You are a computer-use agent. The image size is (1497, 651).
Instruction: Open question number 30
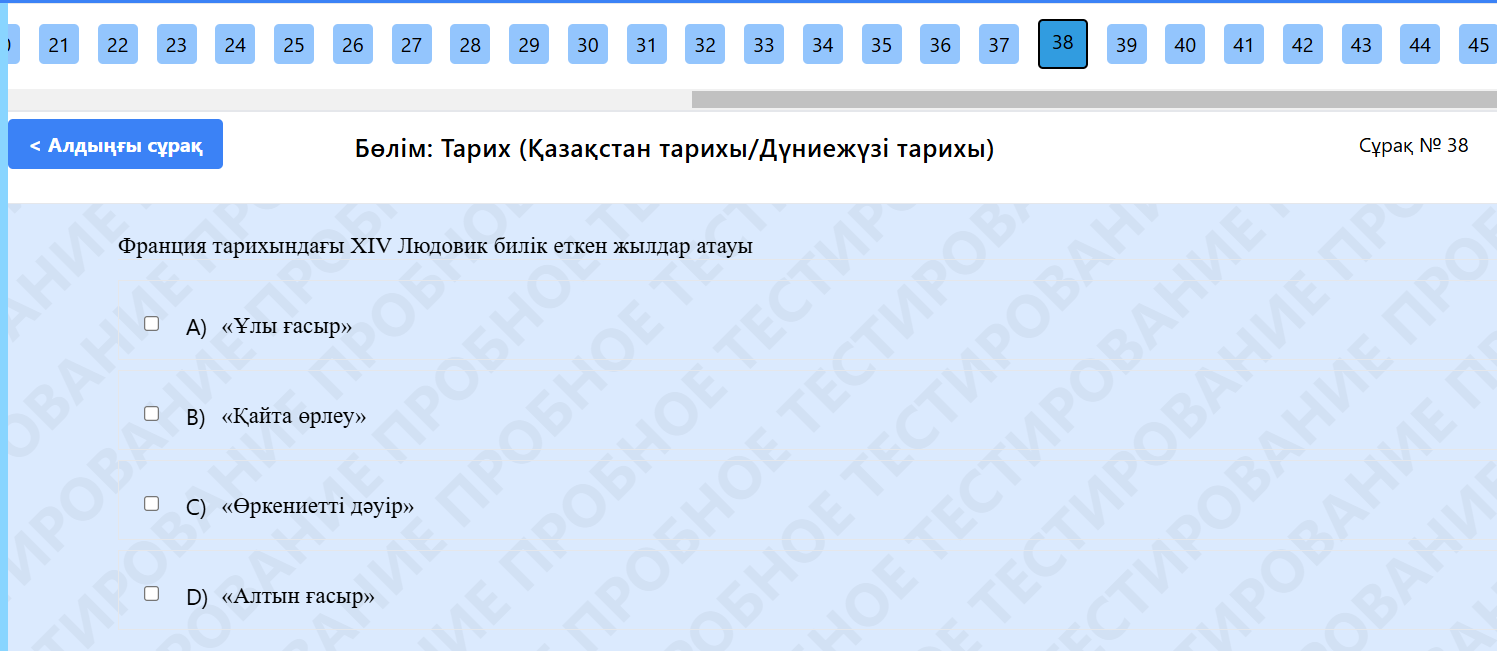(x=588, y=45)
